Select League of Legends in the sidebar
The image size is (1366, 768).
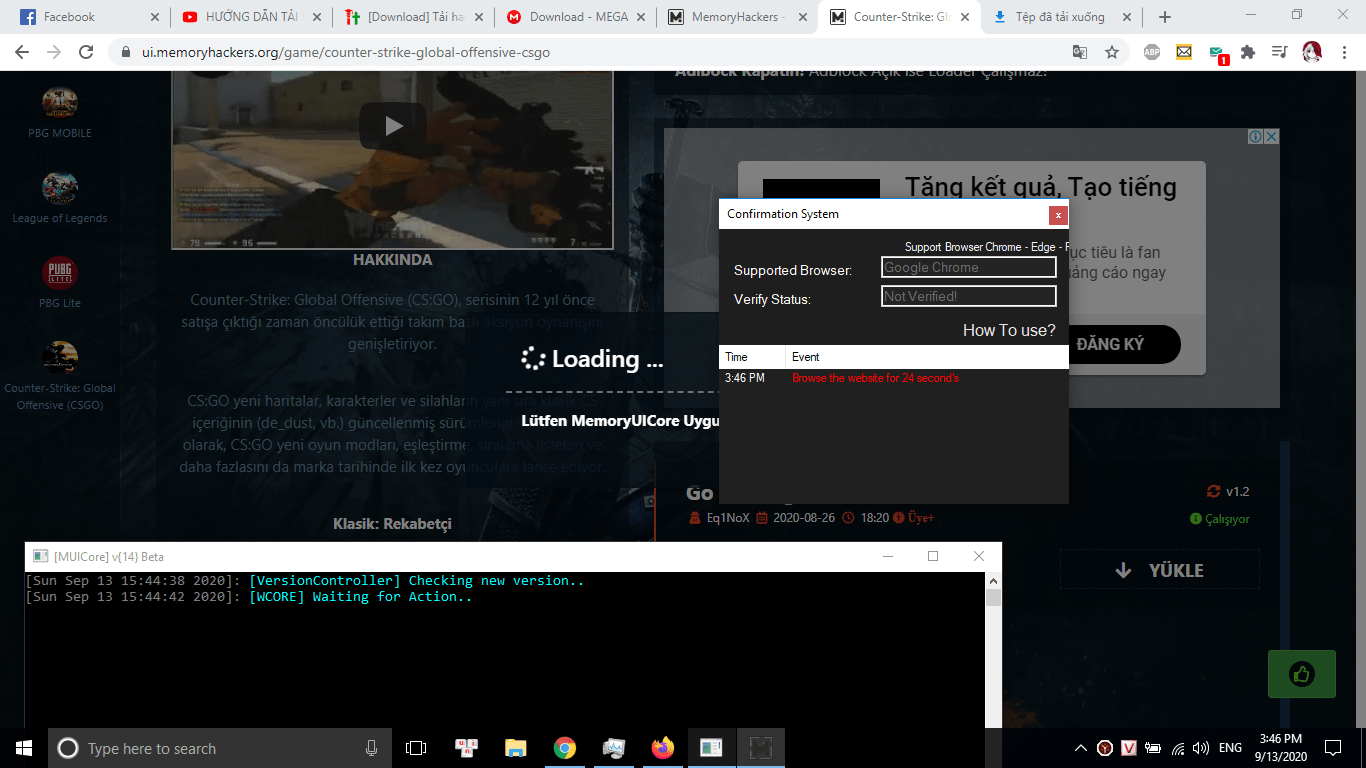tap(60, 197)
